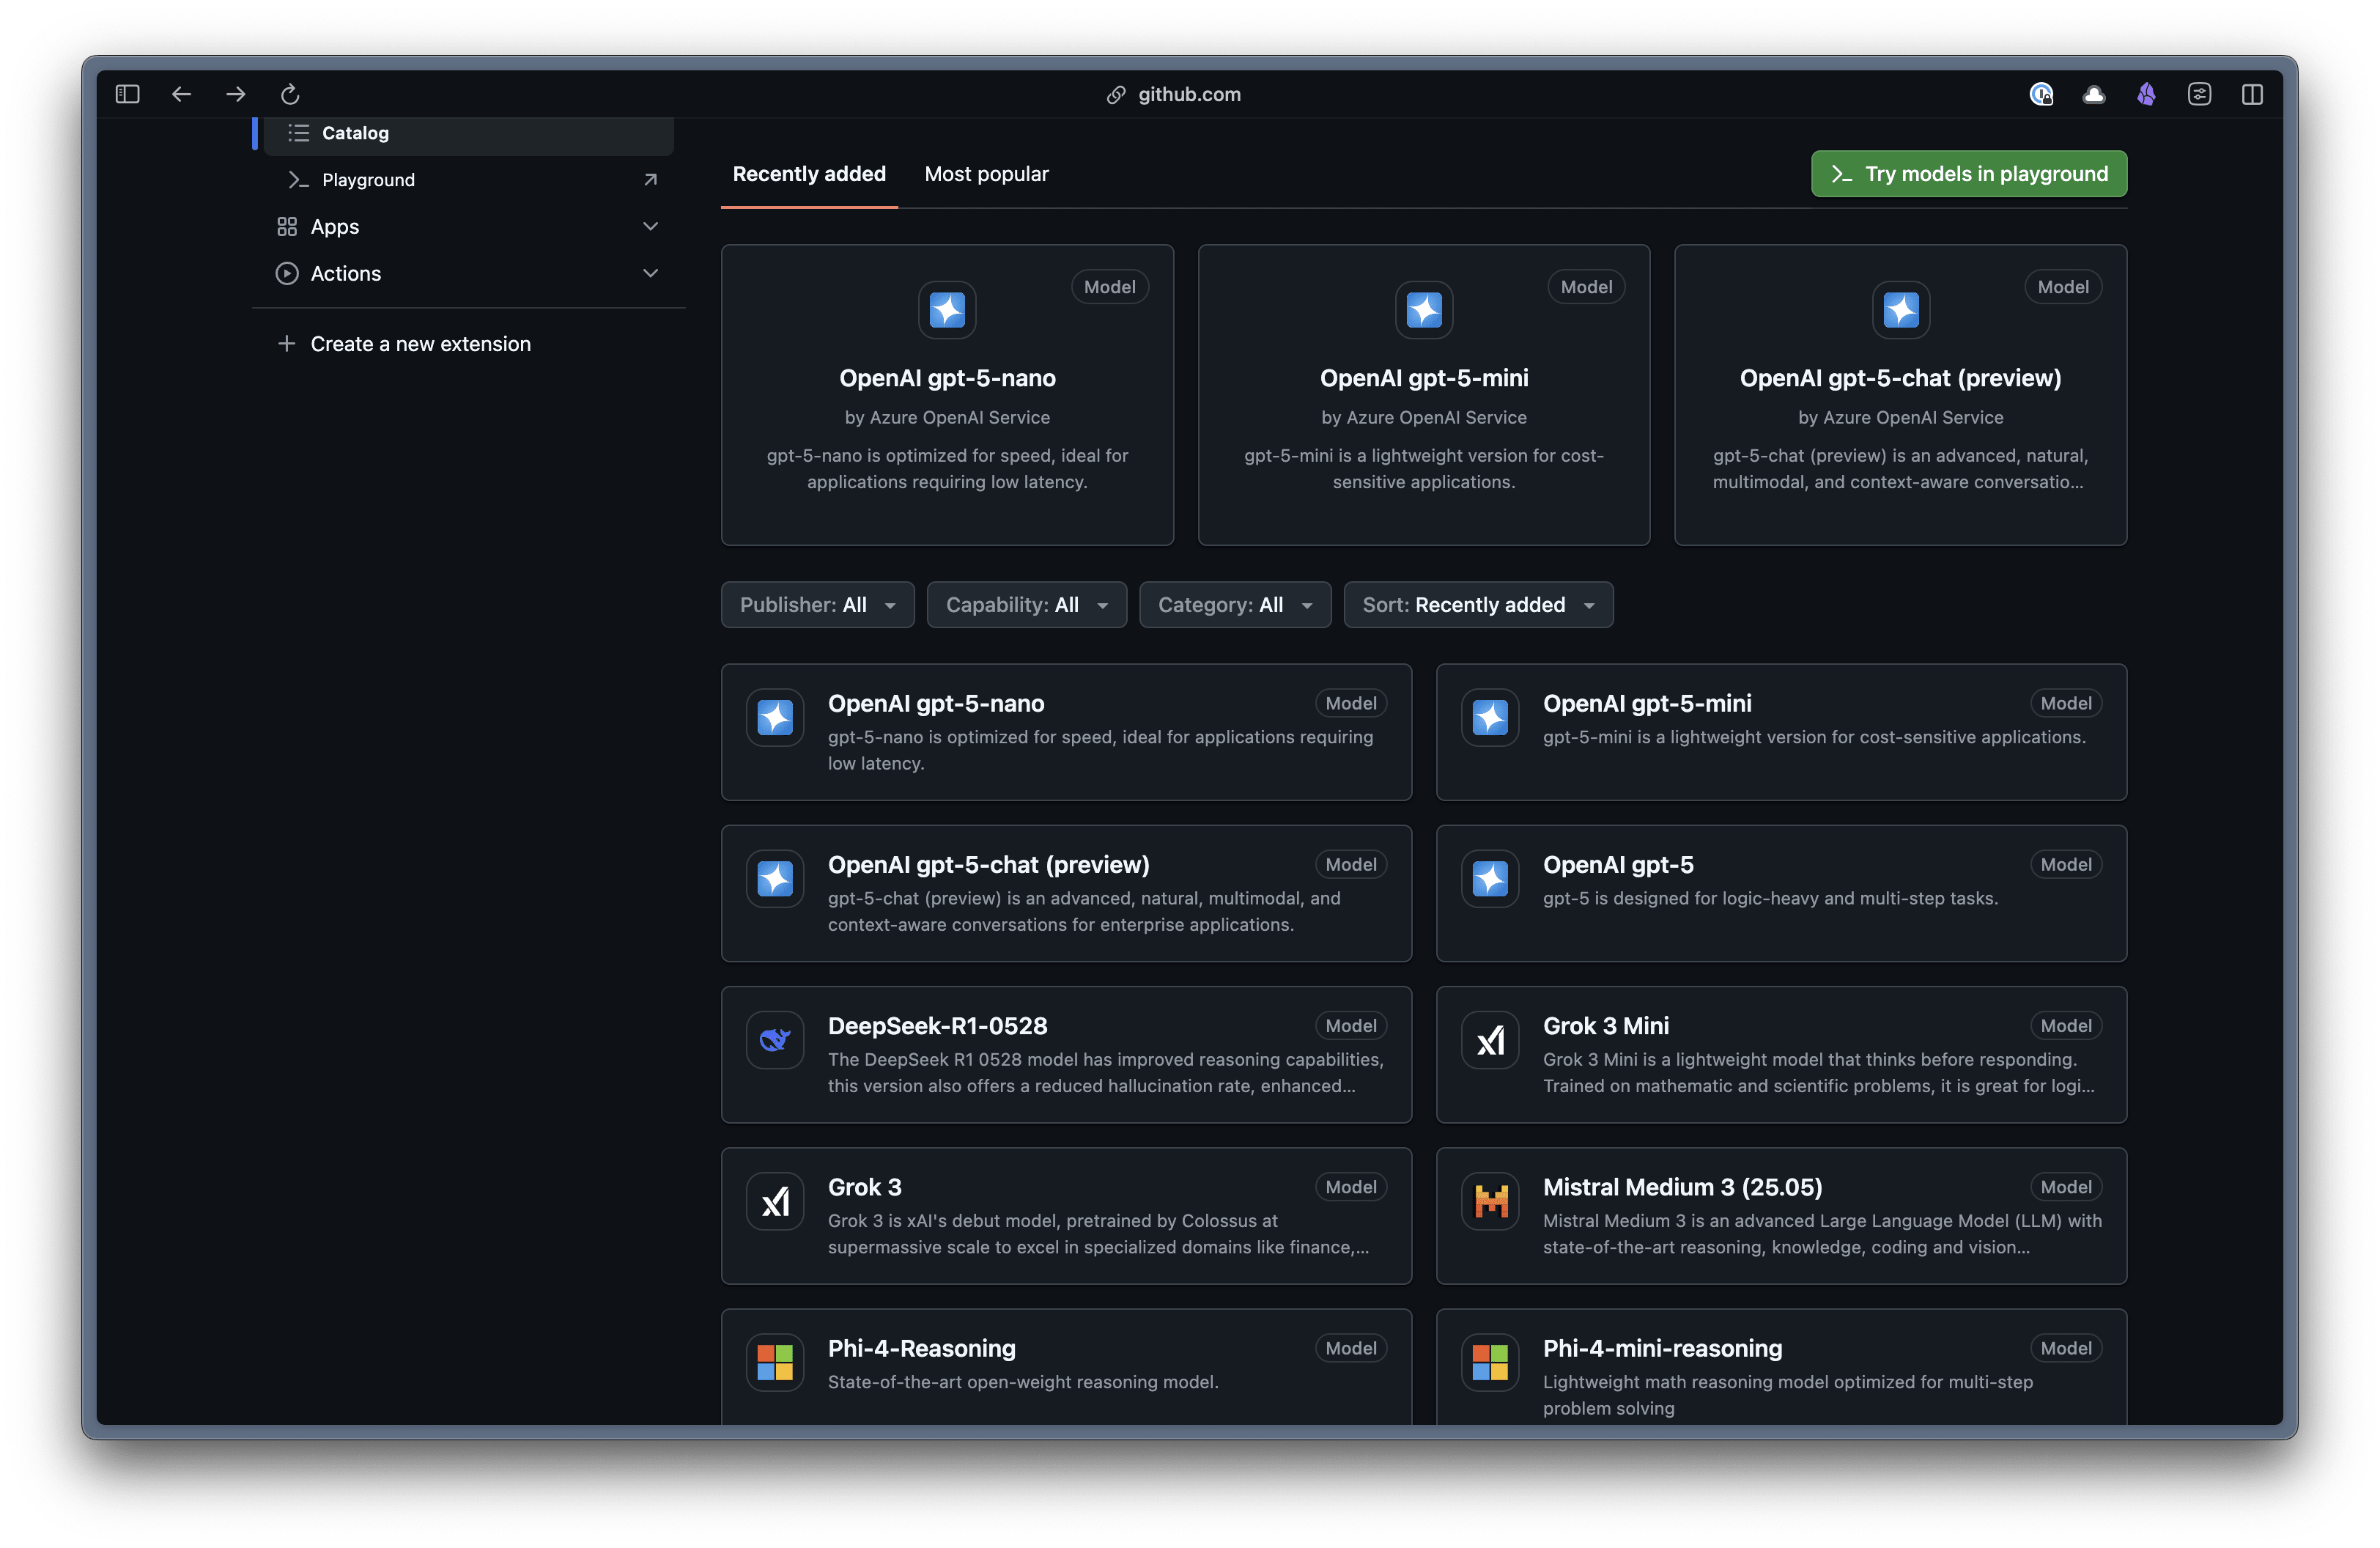Viewport: 2380px width, 1548px height.
Task: Open the square toolbar icon beside split view
Action: pos(2199,94)
